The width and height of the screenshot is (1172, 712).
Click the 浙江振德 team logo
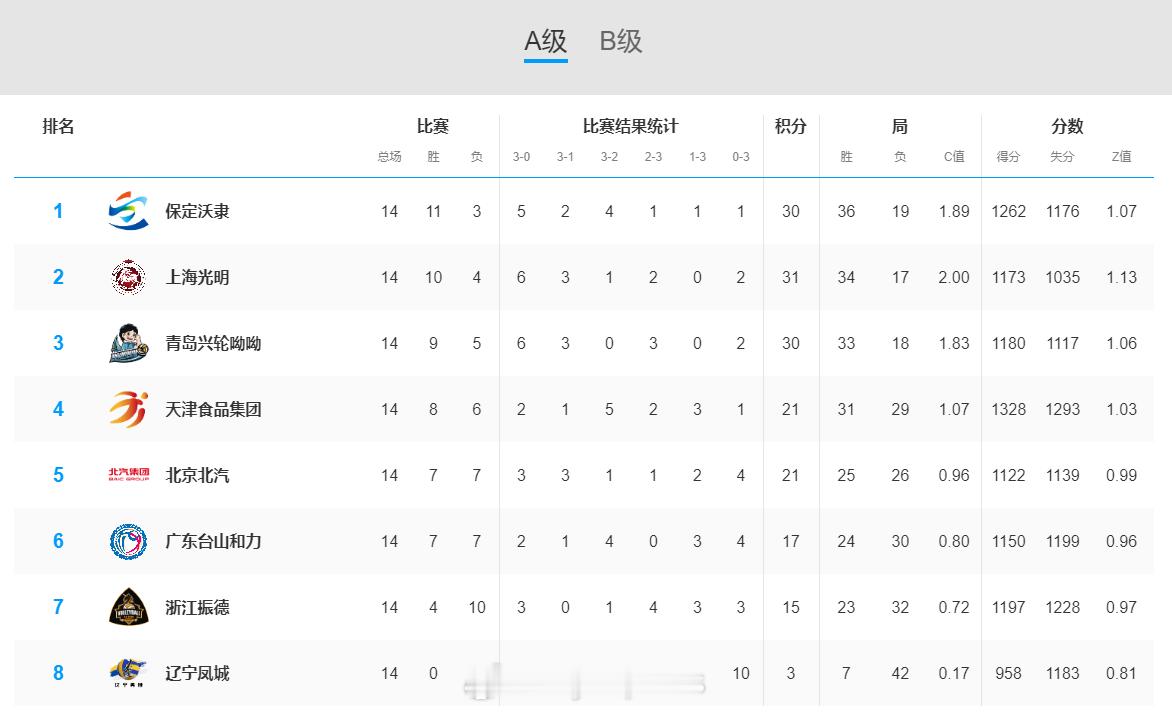[128, 607]
